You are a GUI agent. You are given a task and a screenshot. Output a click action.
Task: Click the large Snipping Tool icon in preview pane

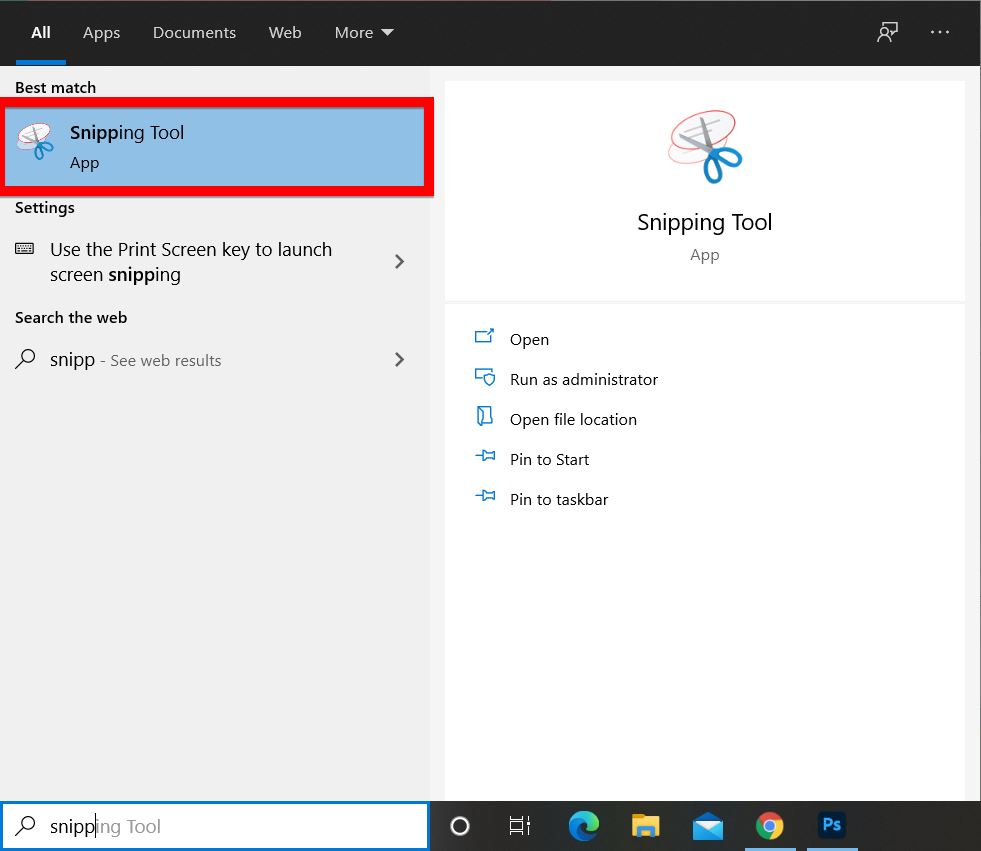point(704,146)
